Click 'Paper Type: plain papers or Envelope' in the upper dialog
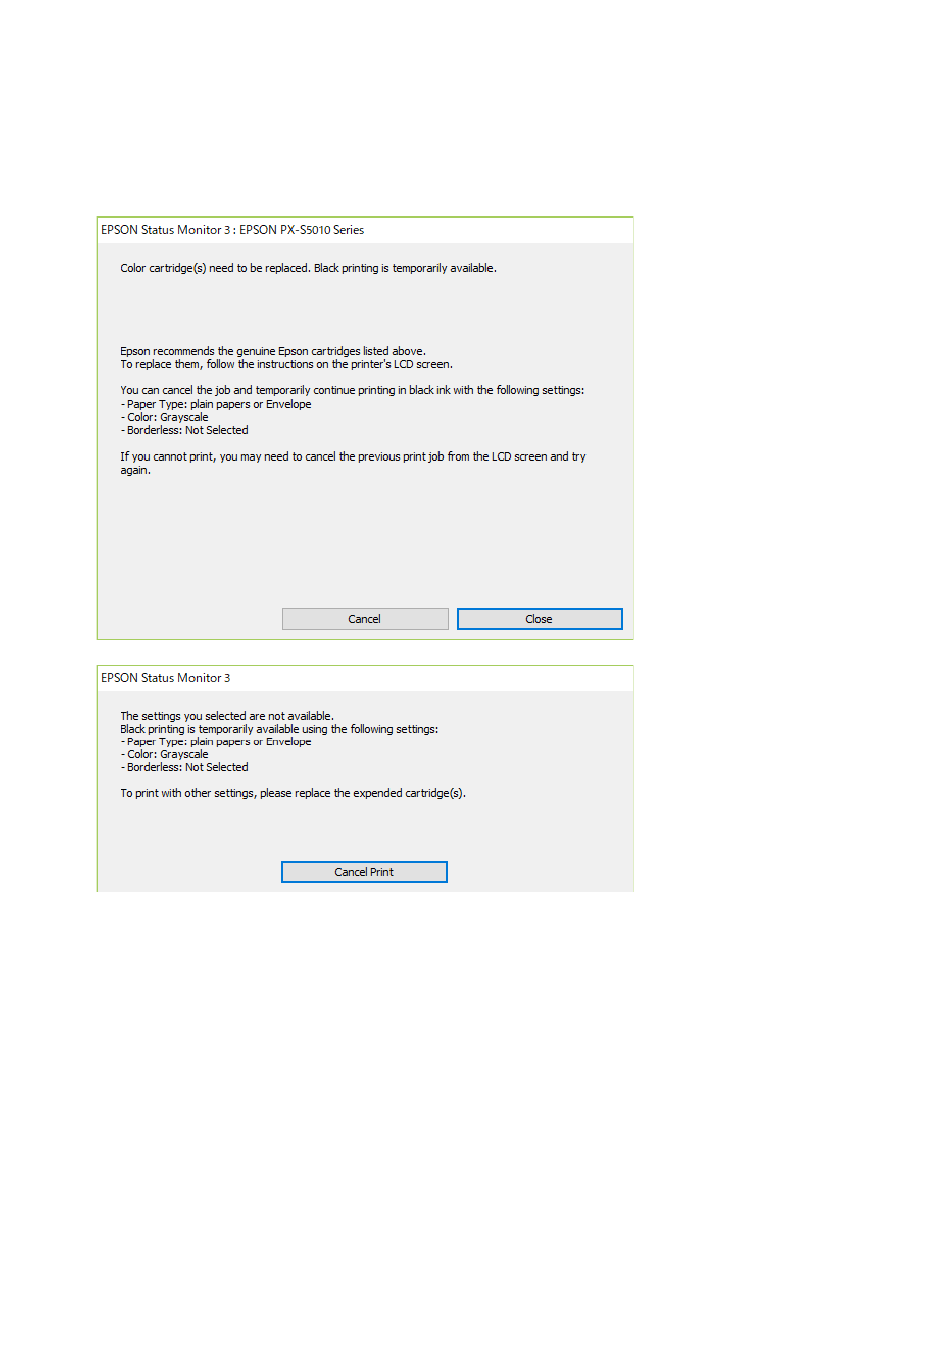Screen dimensions: 950x1370 (216, 404)
